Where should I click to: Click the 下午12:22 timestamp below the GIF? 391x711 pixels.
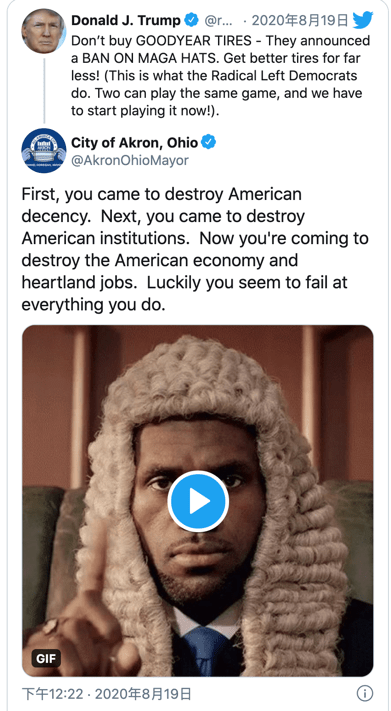(54, 693)
